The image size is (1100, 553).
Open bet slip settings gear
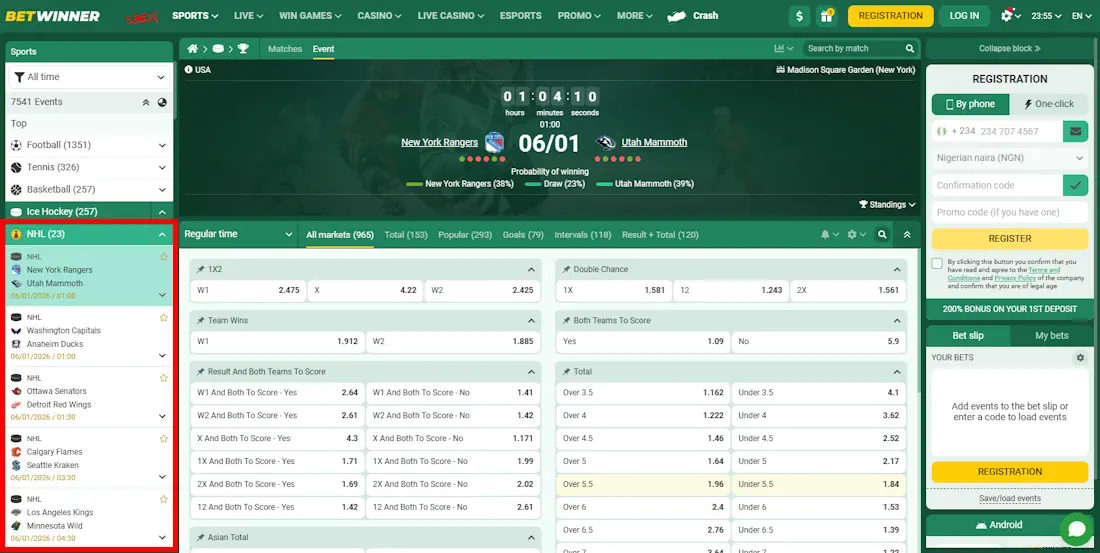click(1080, 357)
